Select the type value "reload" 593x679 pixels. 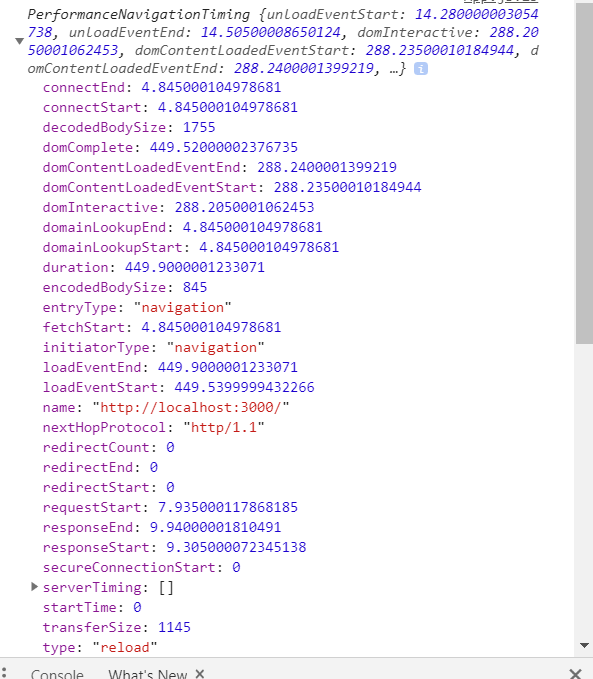tap(125, 647)
